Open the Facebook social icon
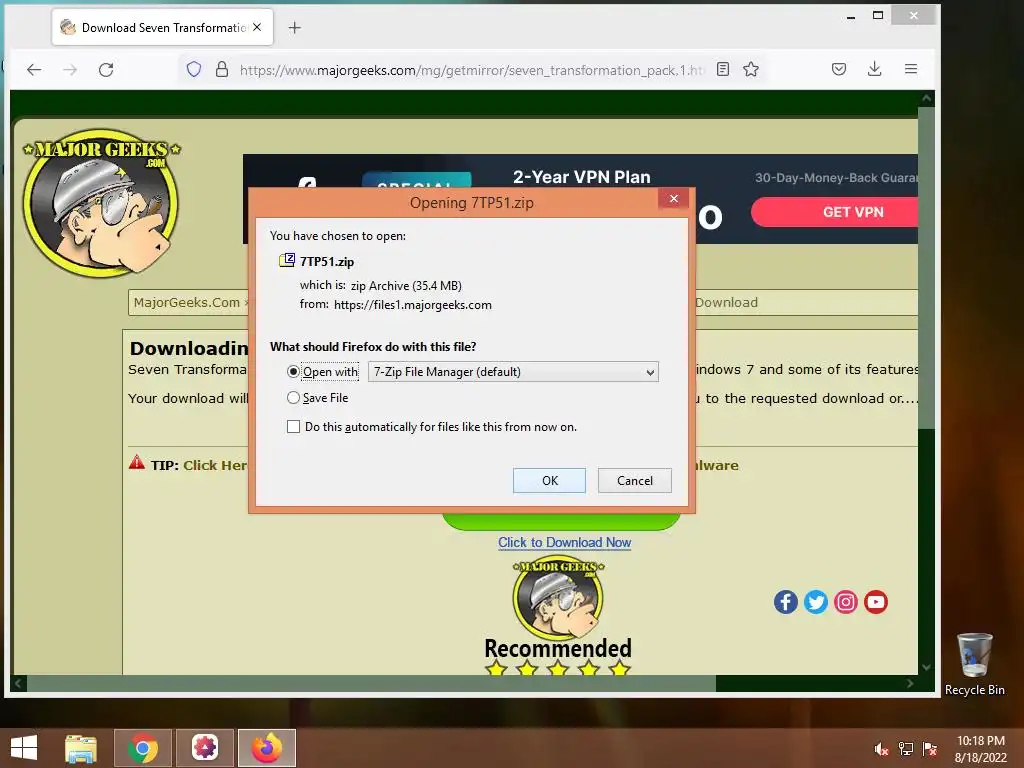Screen dimensions: 1024x768 (786, 602)
